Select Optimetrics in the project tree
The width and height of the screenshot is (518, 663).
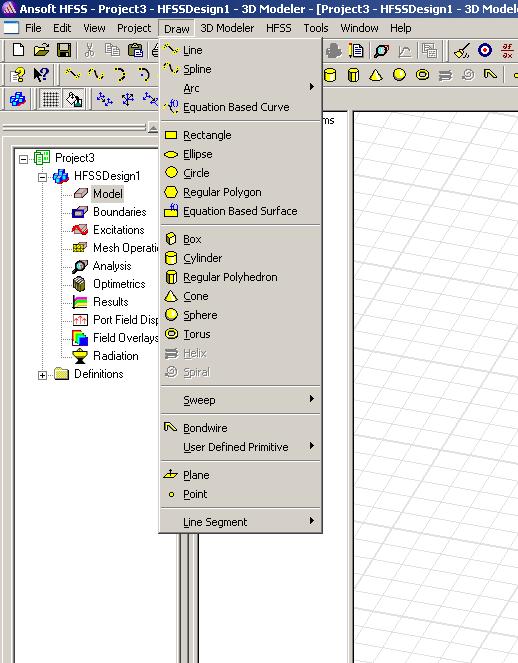(x=119, y=284)
